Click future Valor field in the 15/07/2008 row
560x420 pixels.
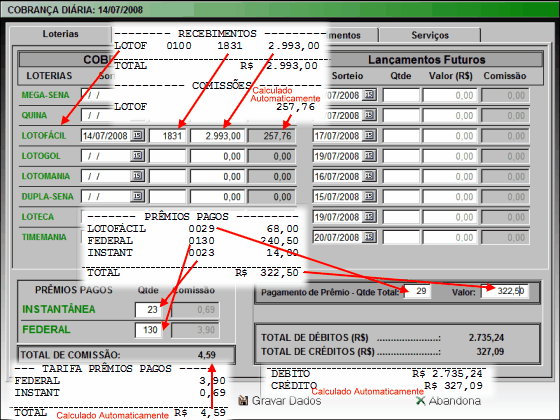(450, 197)
